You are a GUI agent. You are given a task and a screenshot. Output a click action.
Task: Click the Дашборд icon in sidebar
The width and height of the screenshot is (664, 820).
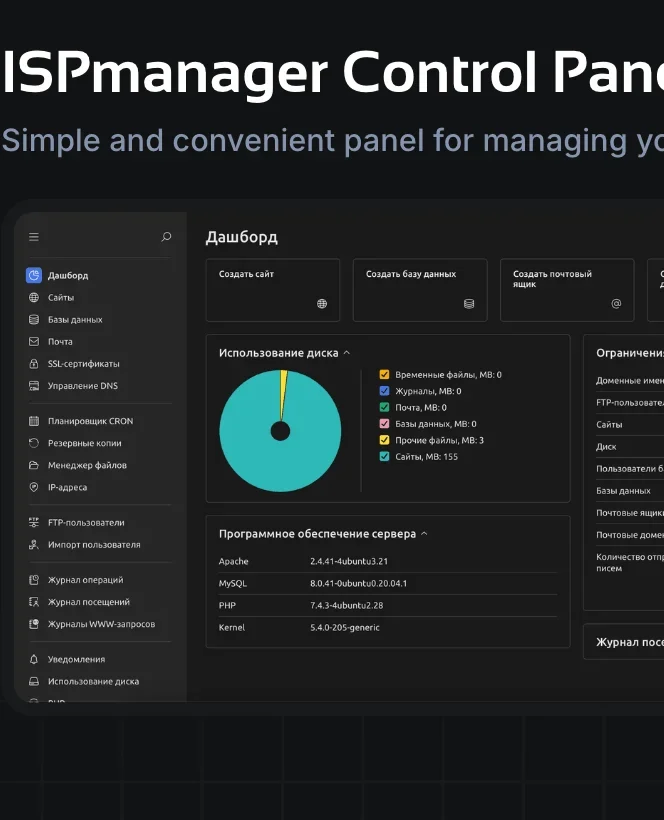[x=34, y=275]
